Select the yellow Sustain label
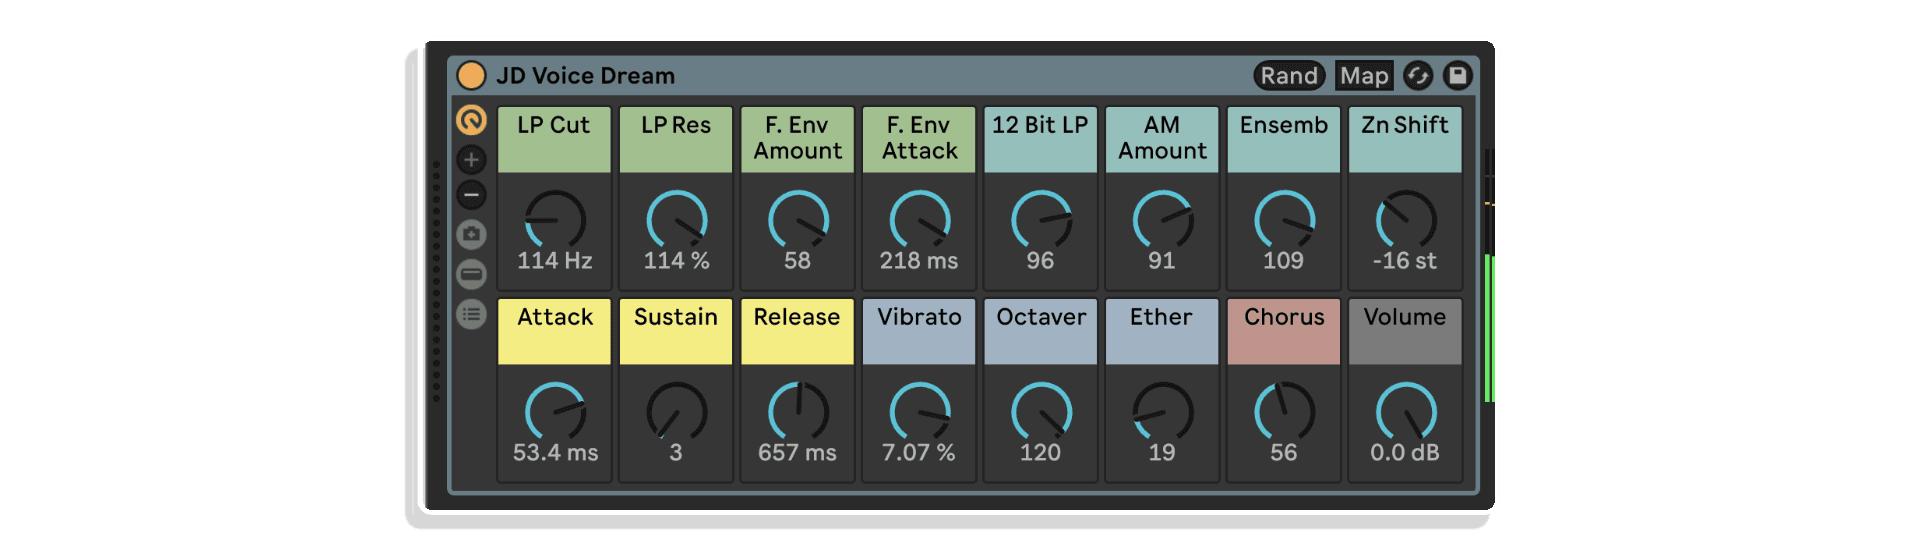This screenshot has width=1920, height=551. (x=676, y=331)
